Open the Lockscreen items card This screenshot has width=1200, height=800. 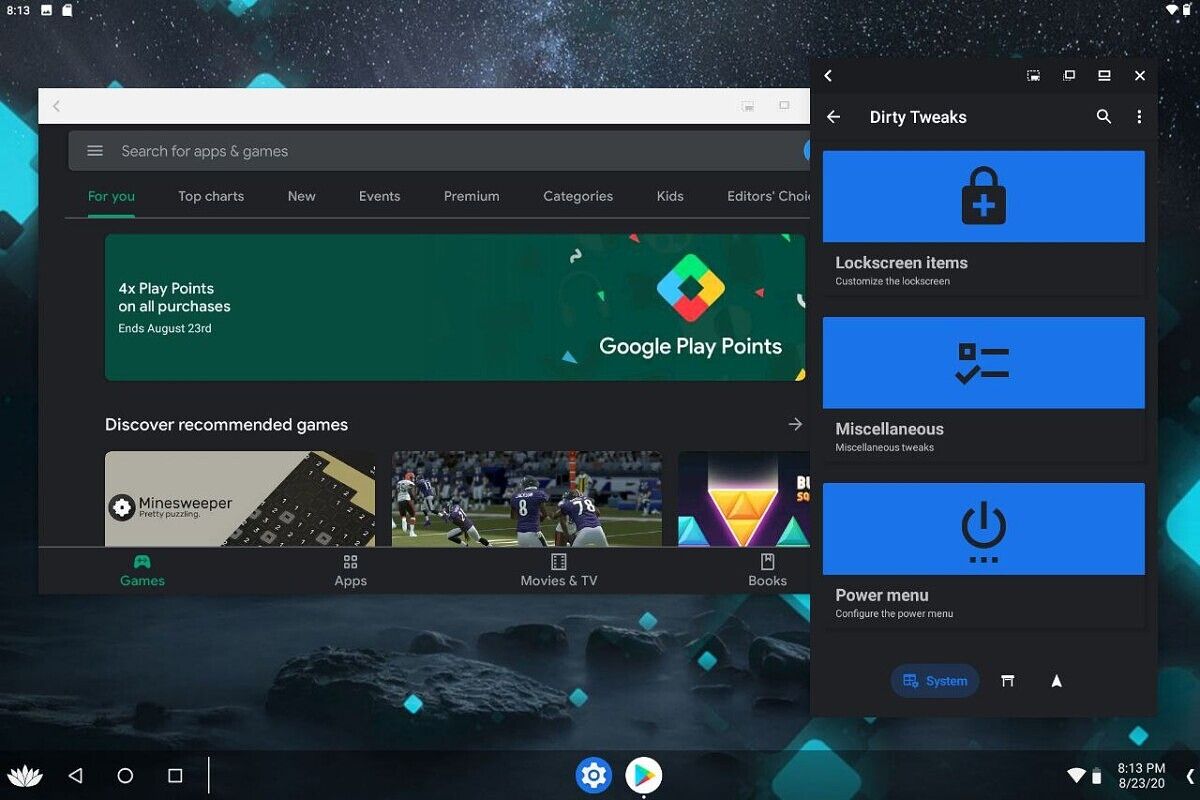click(984, 223)
